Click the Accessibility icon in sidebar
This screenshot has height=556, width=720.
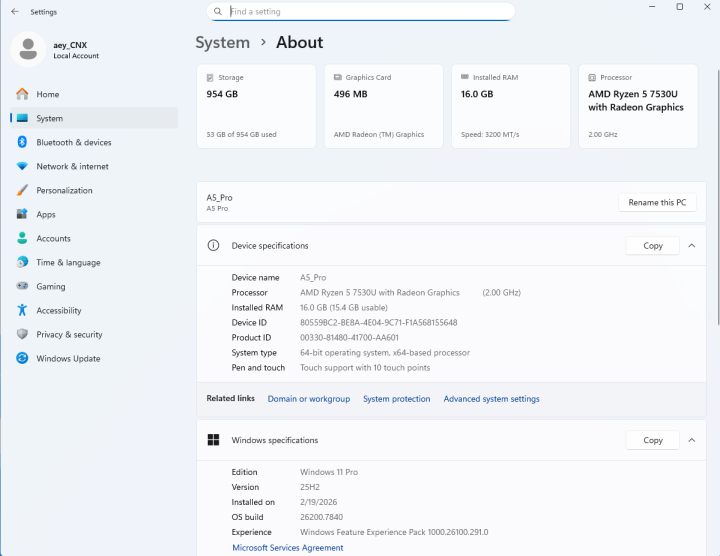(22, 310)
